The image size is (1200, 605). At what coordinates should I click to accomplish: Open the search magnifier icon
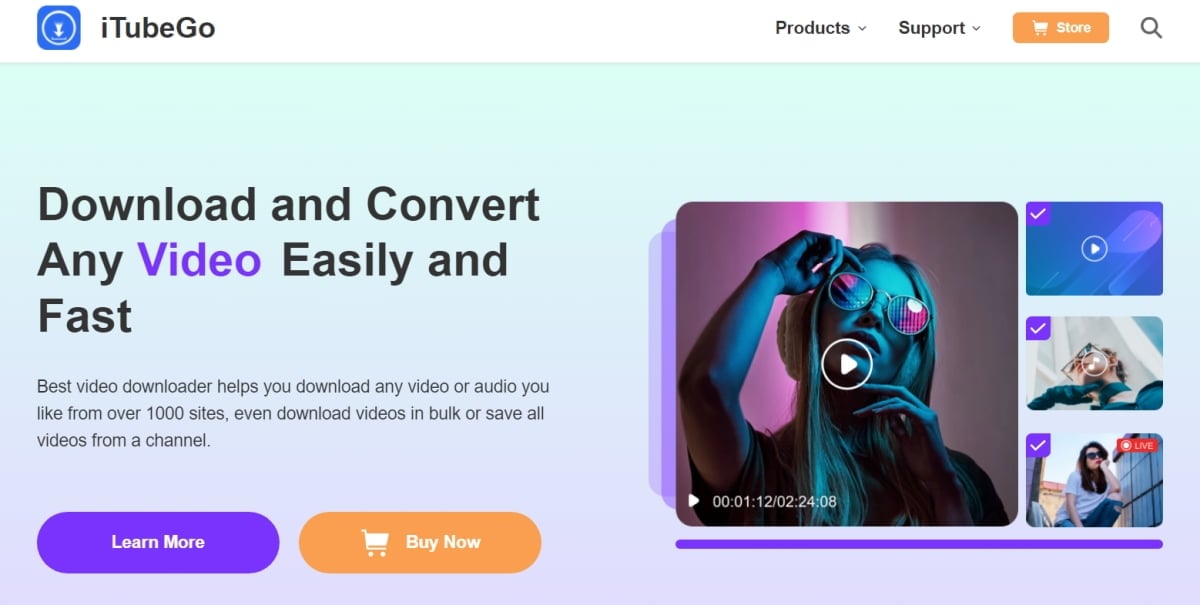pos(1151,28)
